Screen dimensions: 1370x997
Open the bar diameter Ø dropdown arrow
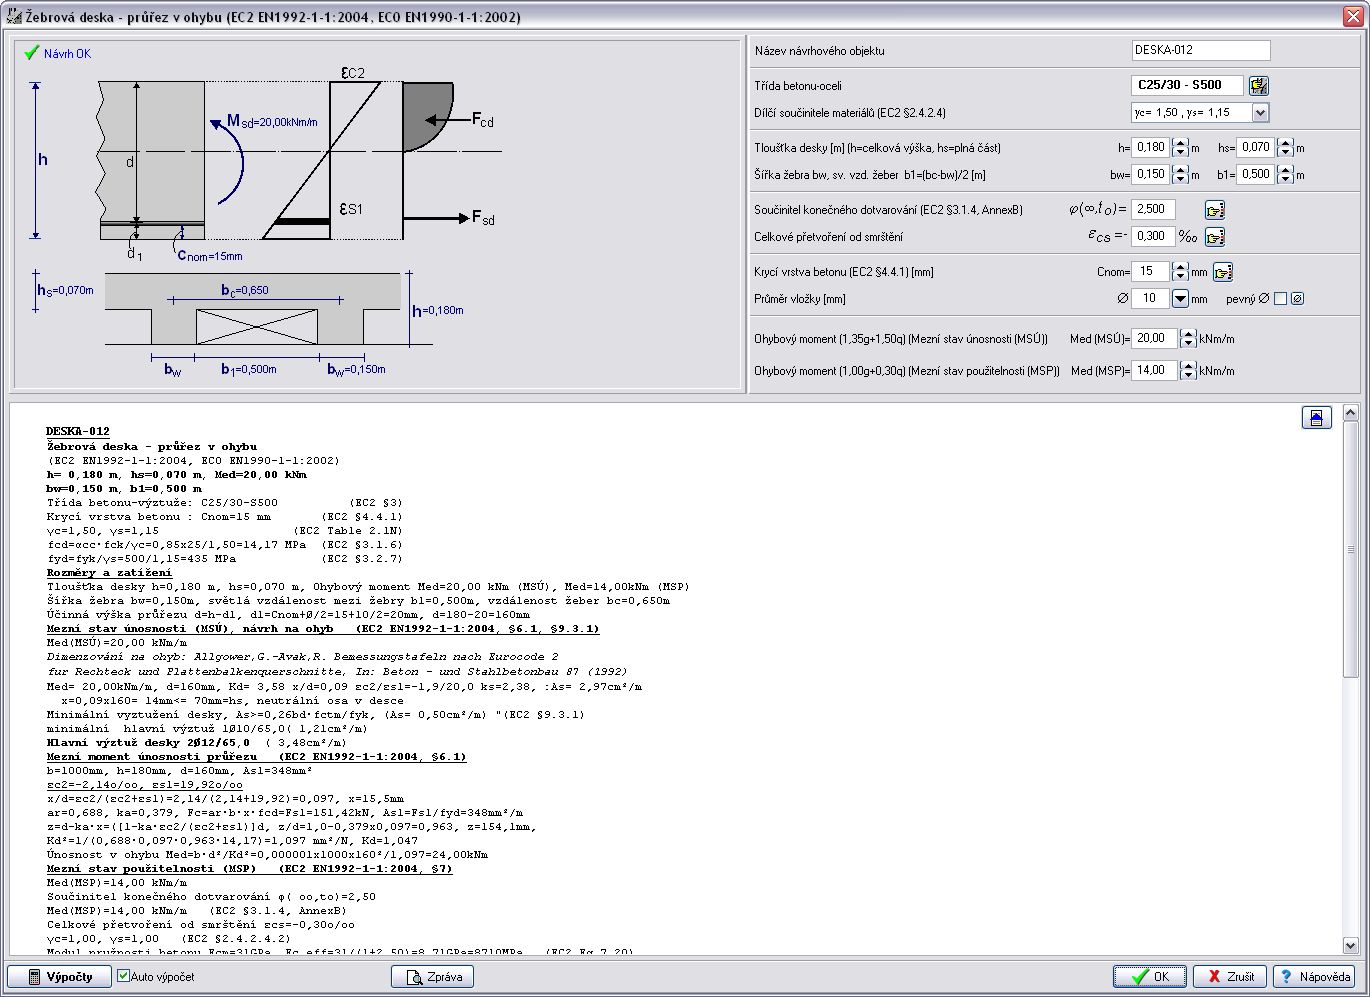[1180, 298]
